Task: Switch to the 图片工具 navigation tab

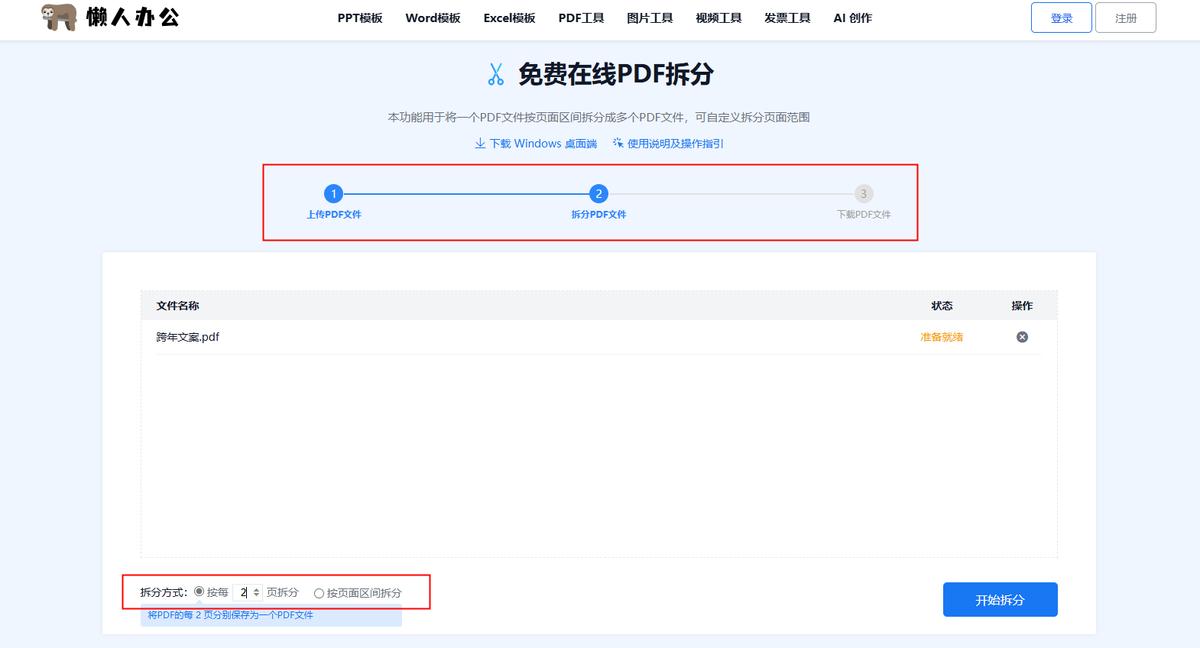Action: (649, 17)
